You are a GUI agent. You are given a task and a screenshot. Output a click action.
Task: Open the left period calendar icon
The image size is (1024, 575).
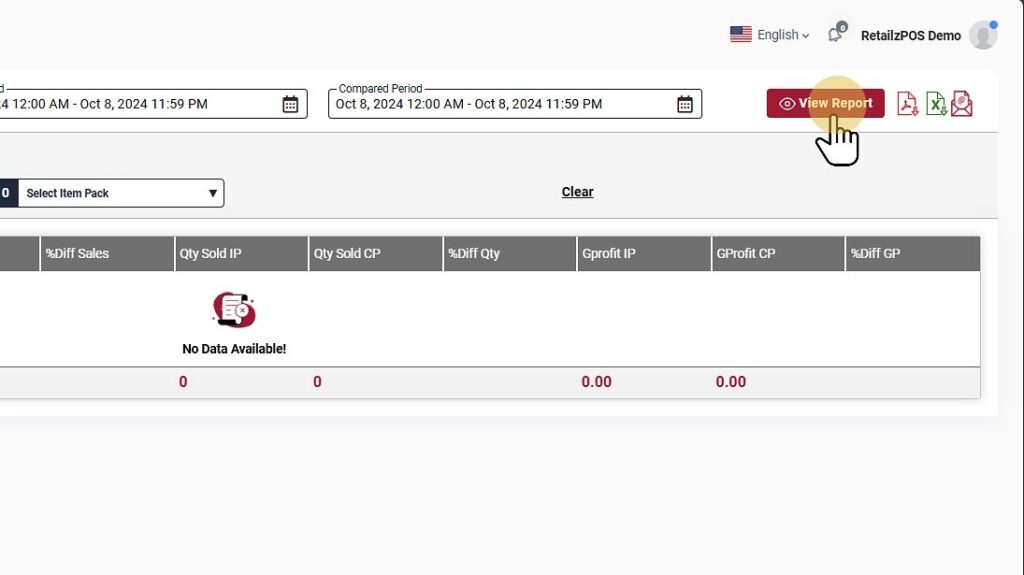[x=290, y=104]
